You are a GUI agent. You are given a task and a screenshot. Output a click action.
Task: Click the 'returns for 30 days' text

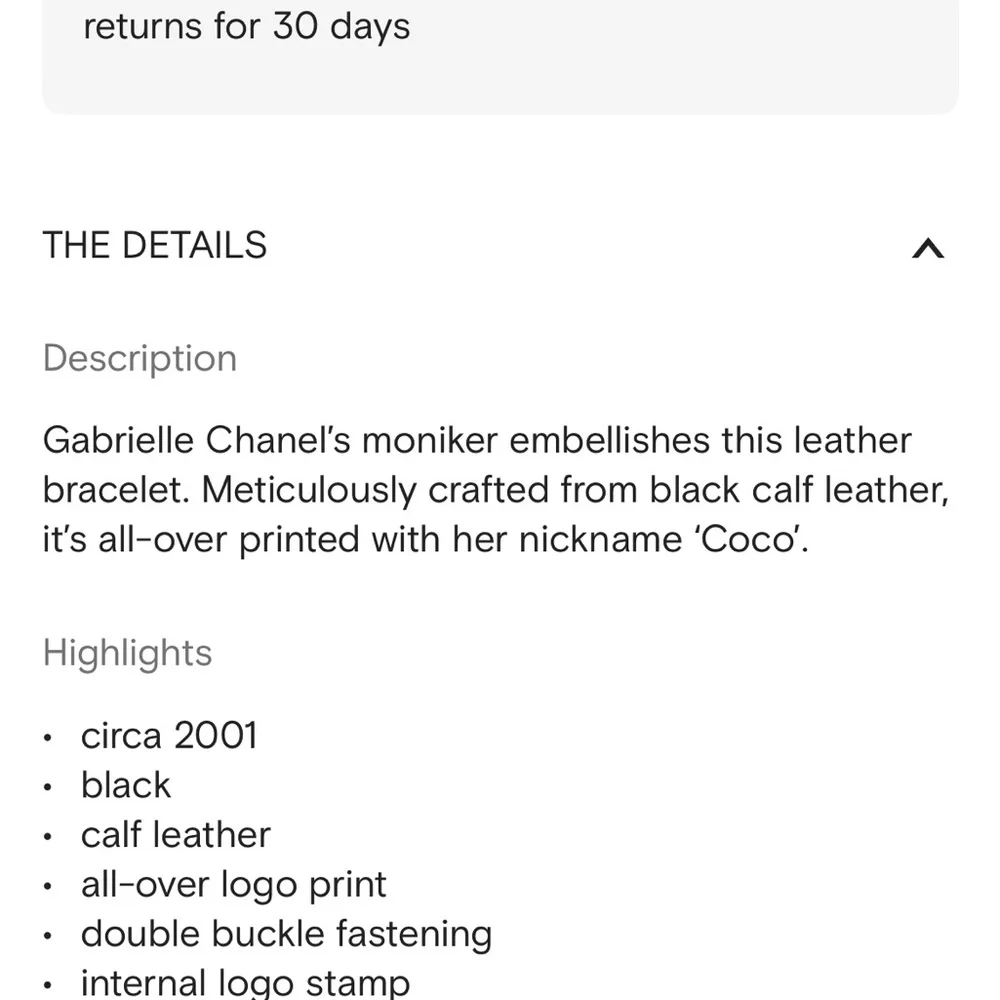pyautogui.click(x=246, y=27)
